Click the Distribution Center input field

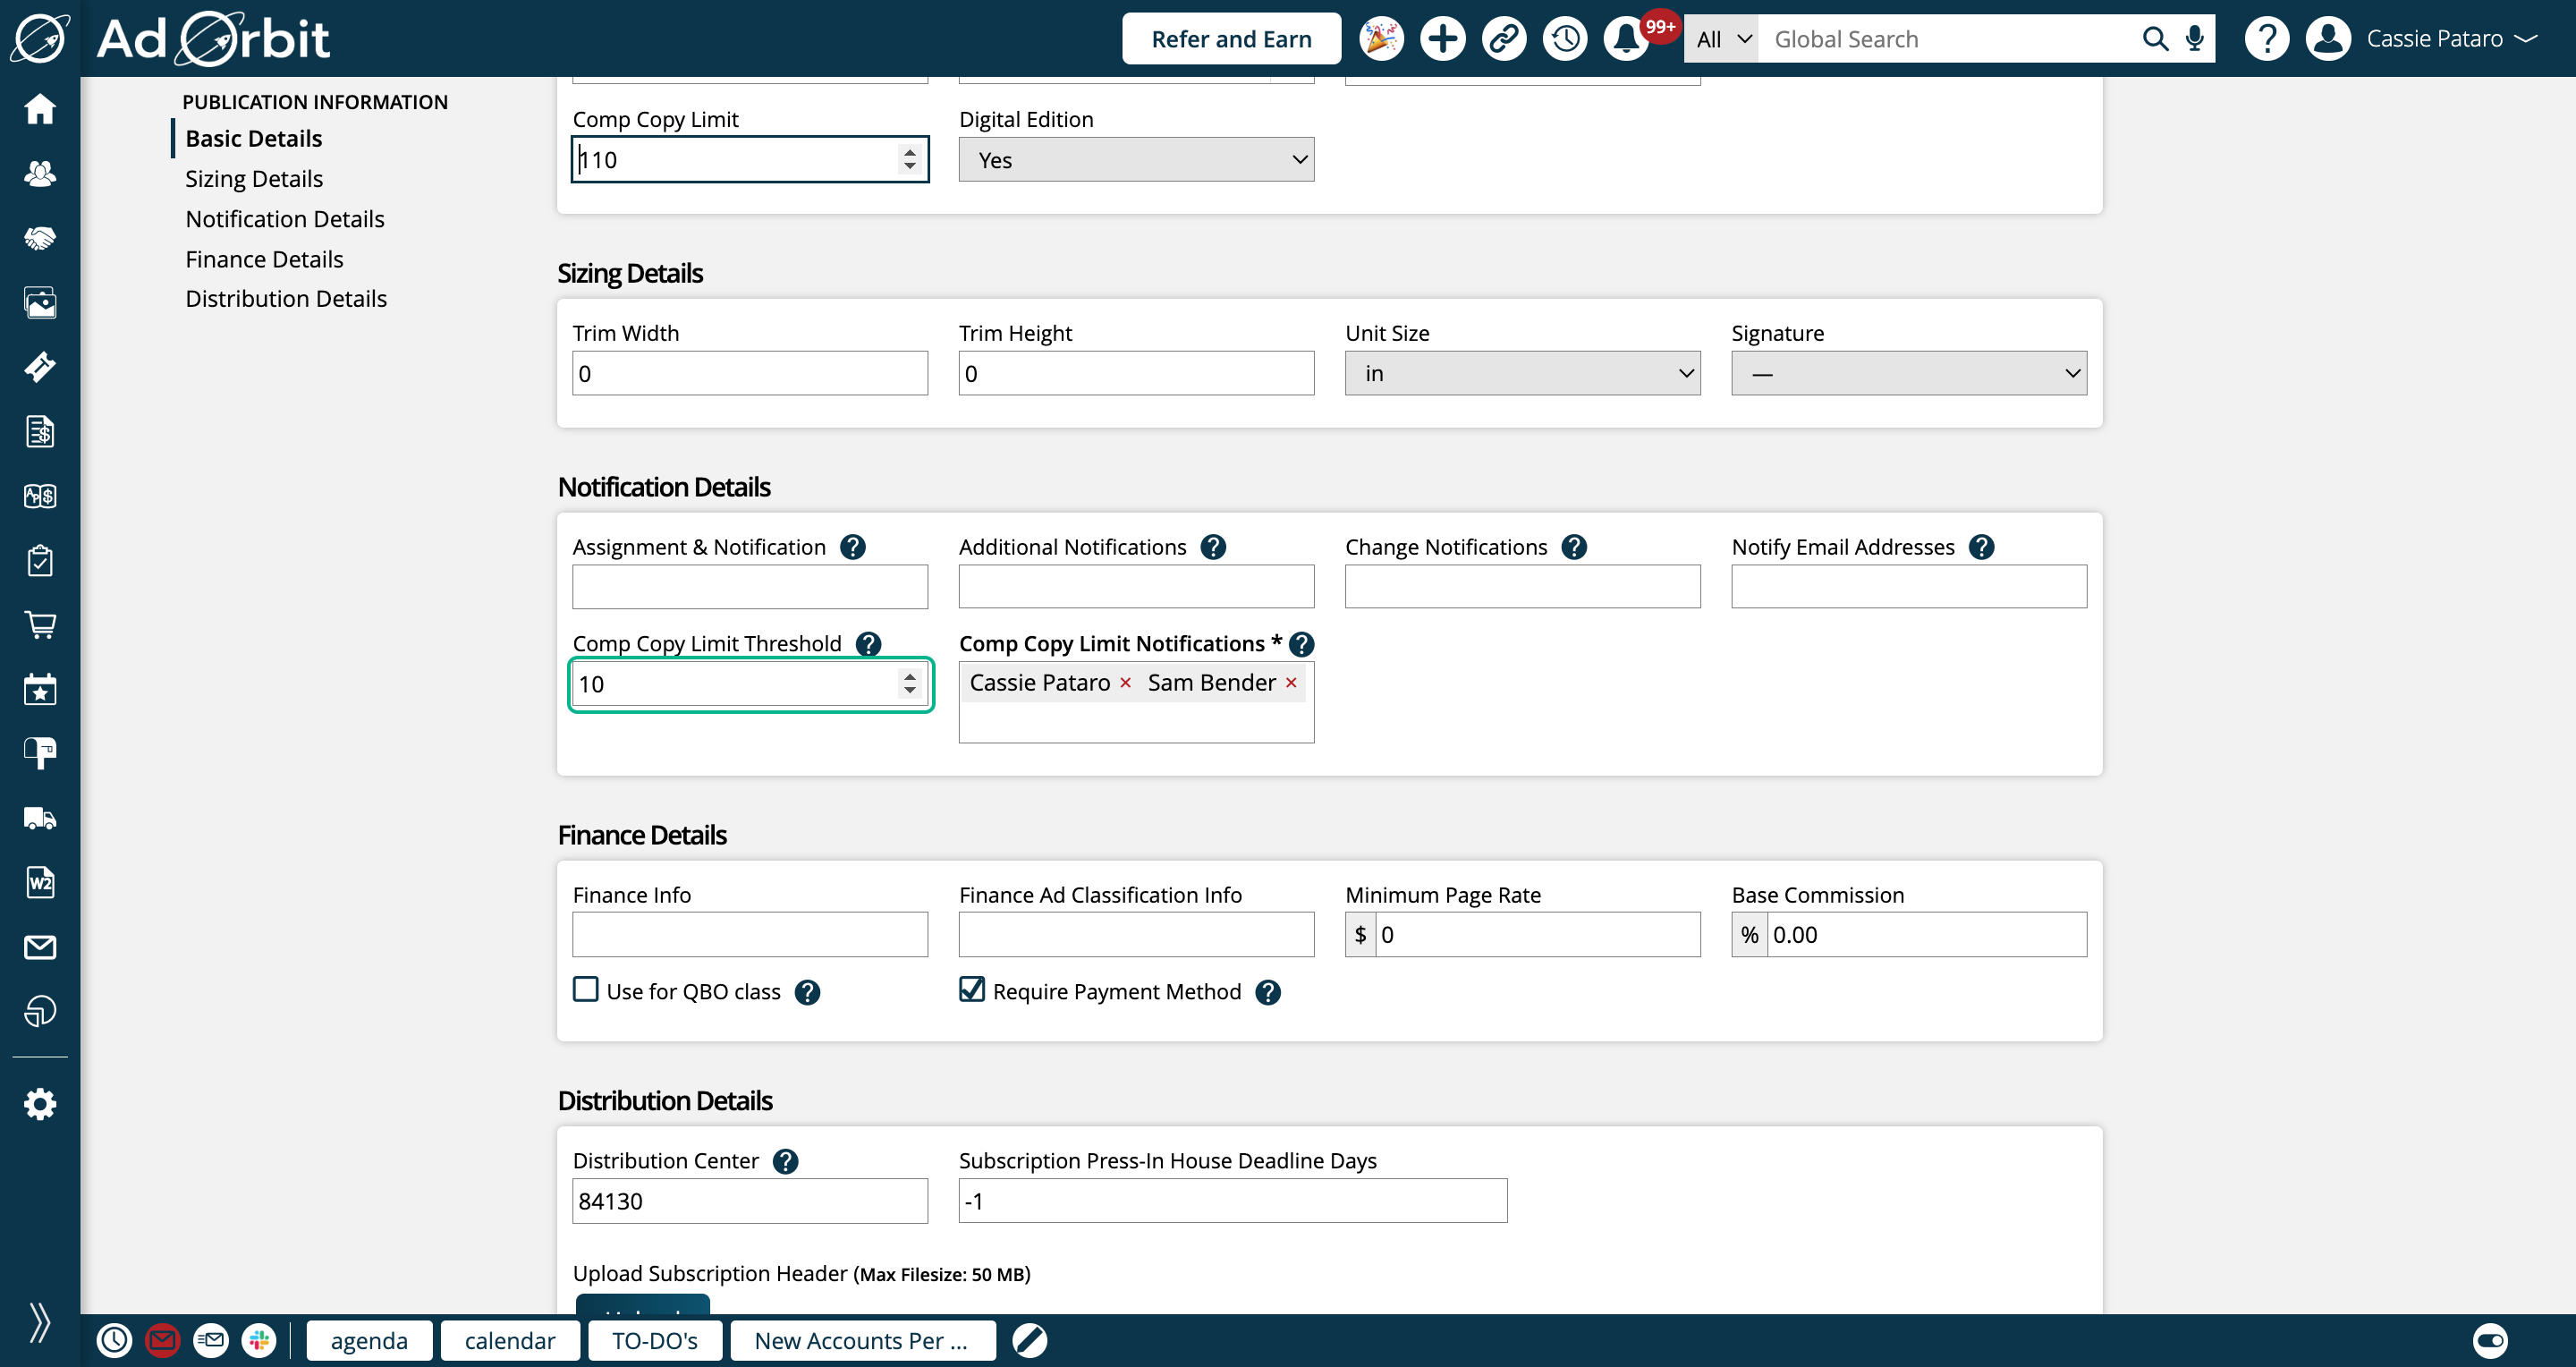[750, 1201]
